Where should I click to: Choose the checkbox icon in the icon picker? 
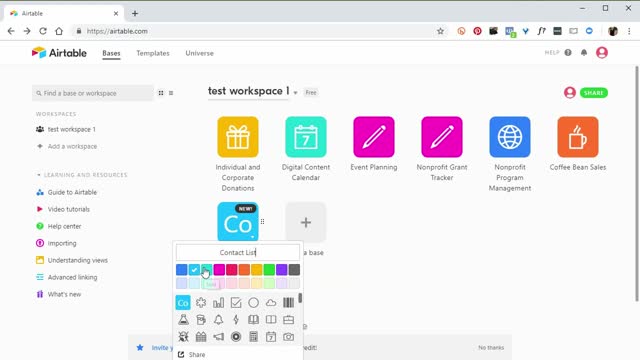236,302
